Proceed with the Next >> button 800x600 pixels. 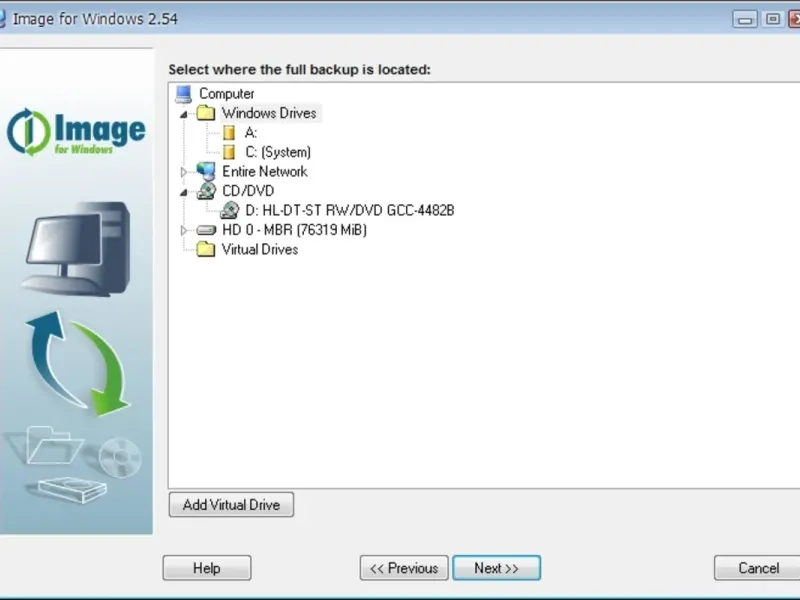(496, 568)
